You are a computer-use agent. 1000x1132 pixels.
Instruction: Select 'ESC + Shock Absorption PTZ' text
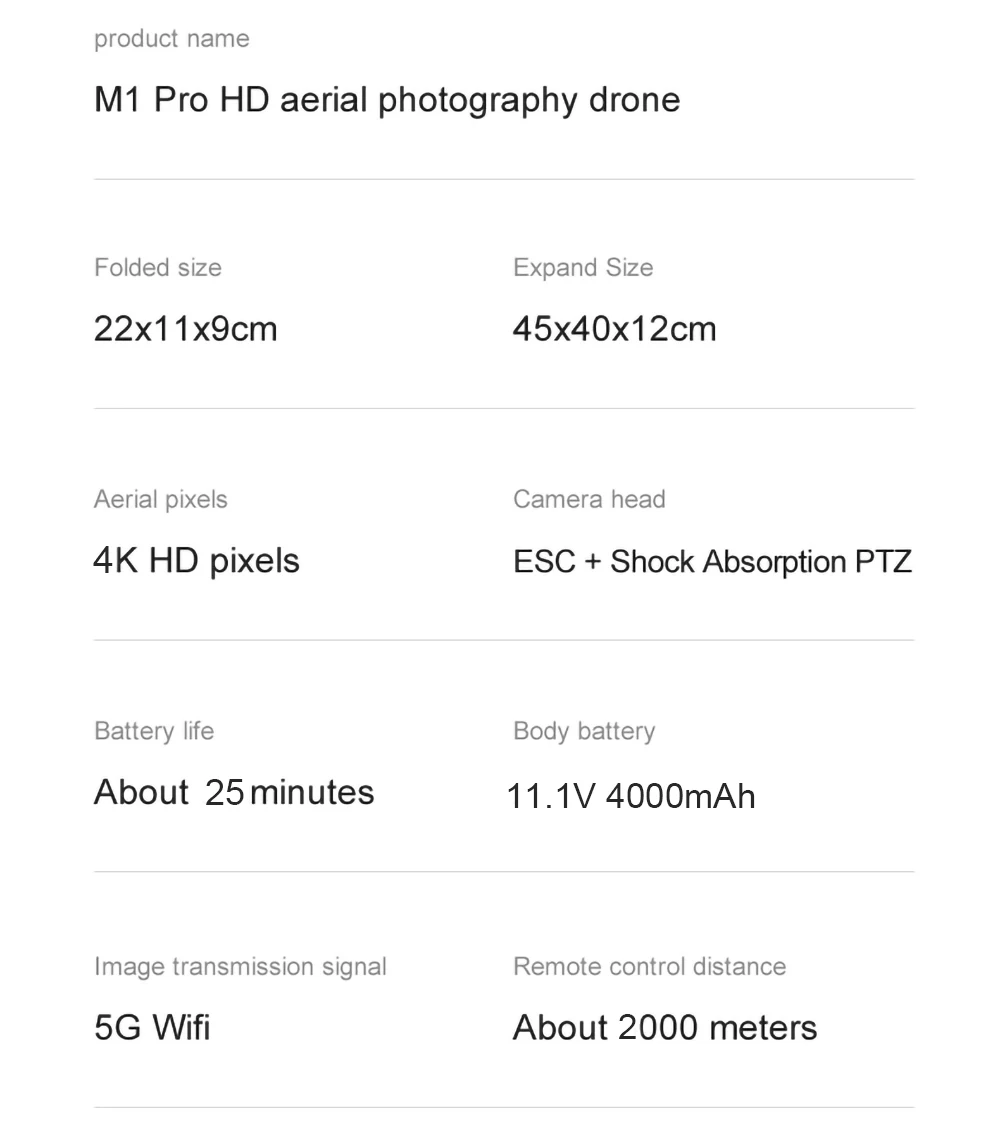(x=713, y=562)
